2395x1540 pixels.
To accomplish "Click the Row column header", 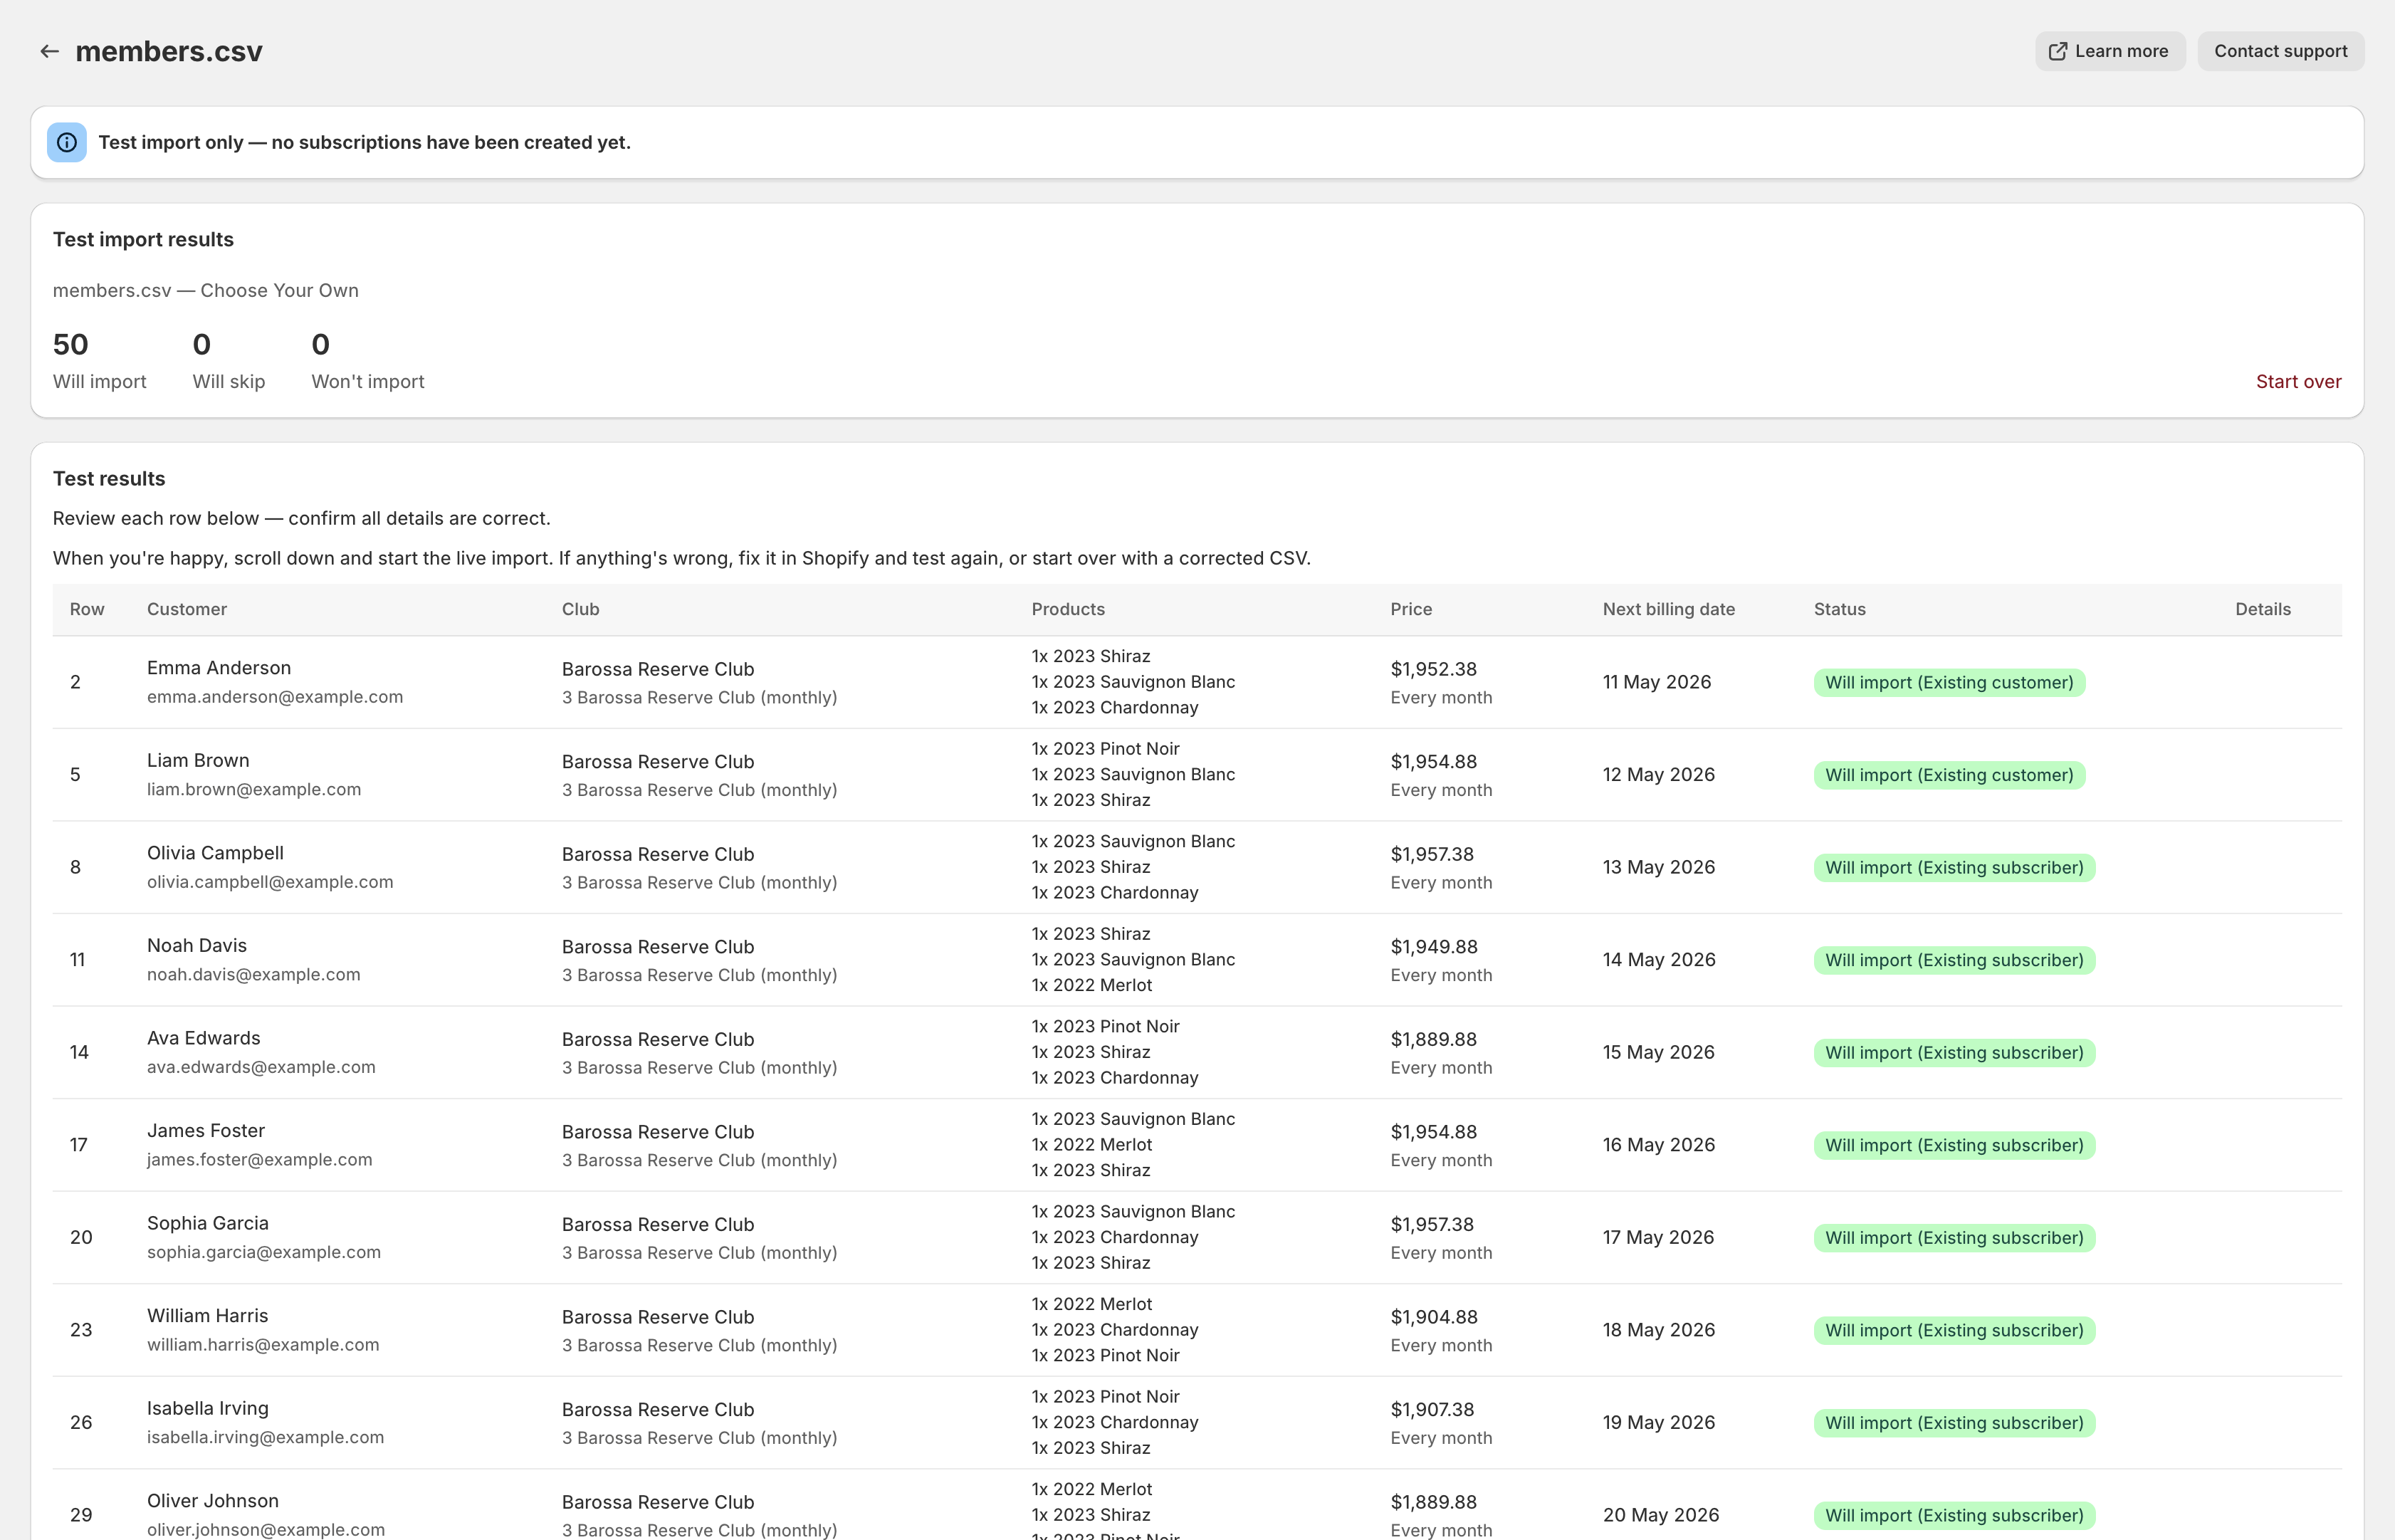I will tap(87, 609).
